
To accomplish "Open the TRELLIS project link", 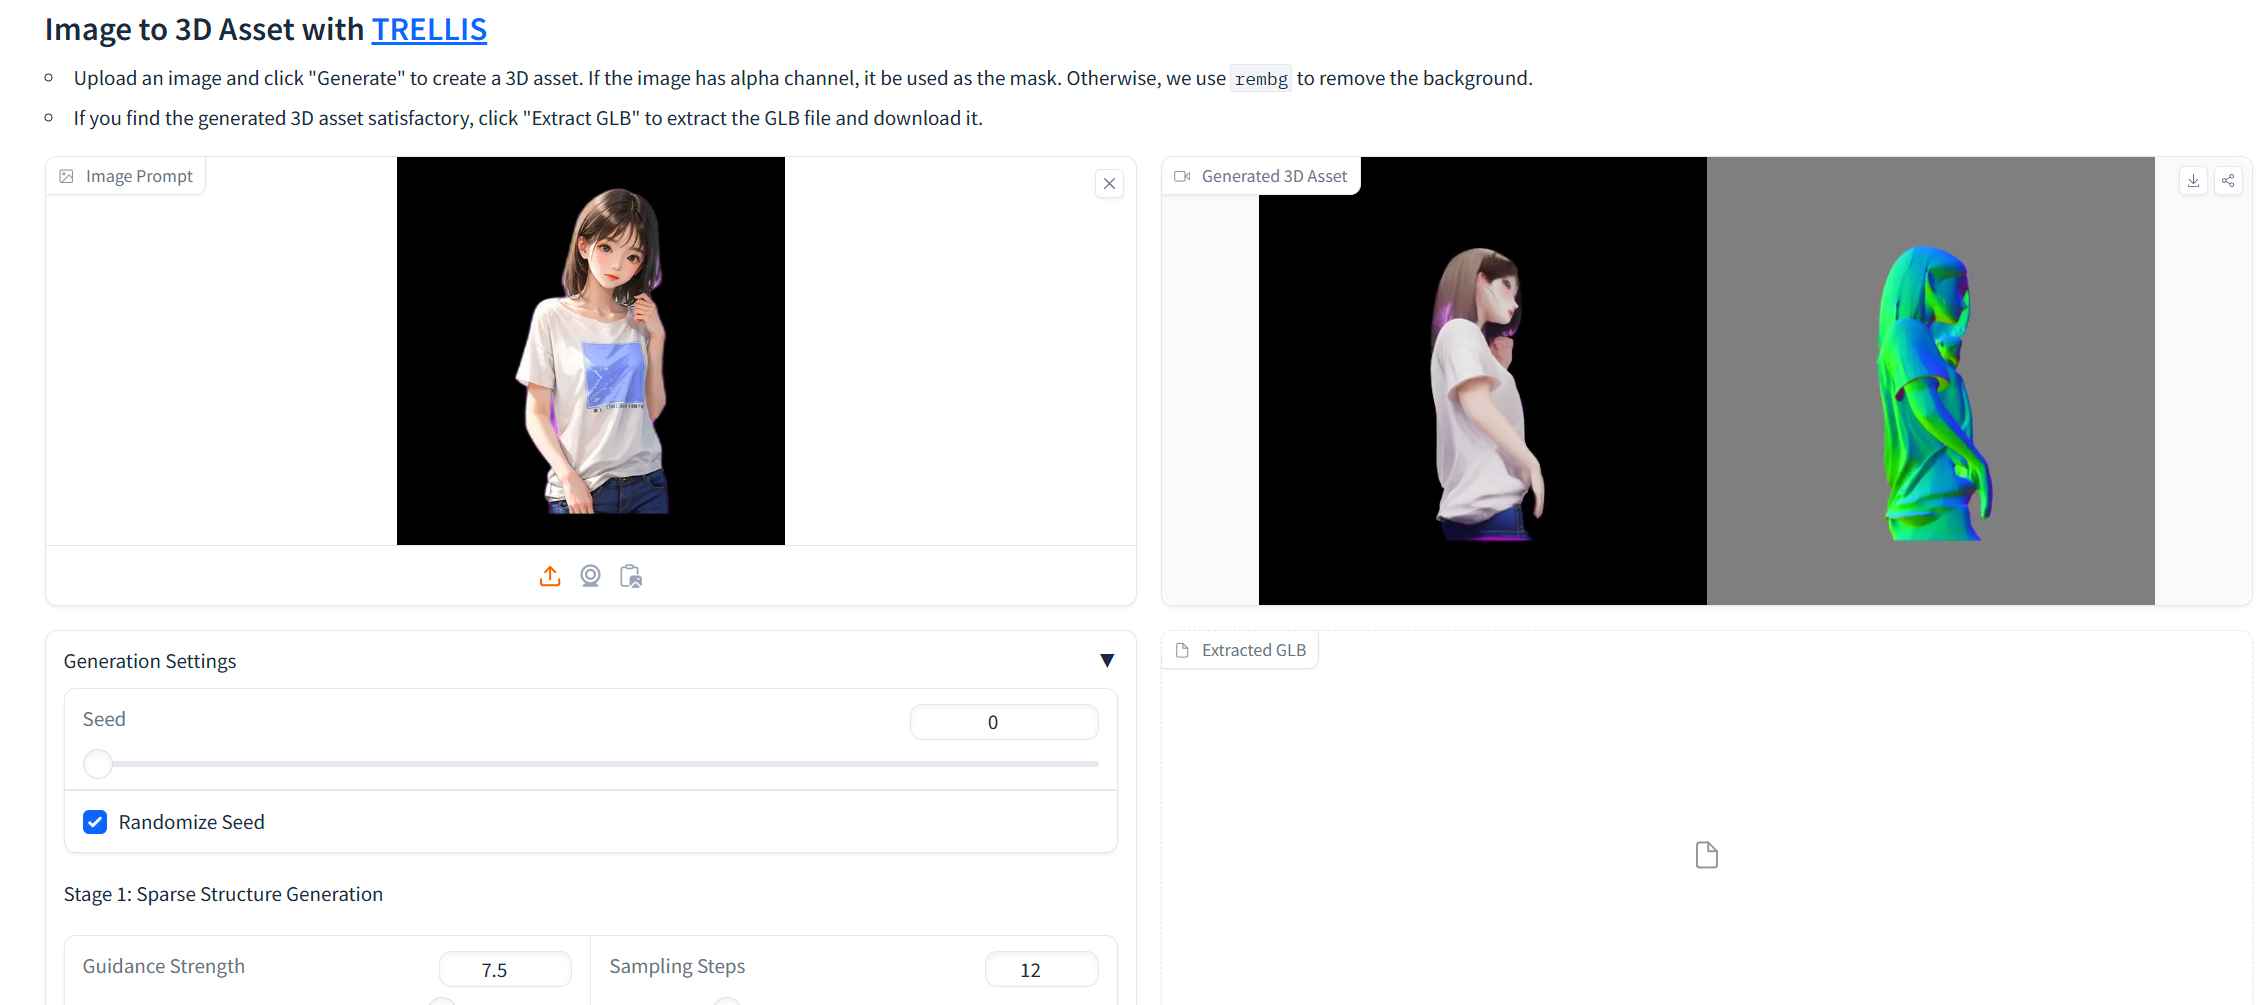I will [429, 30].
